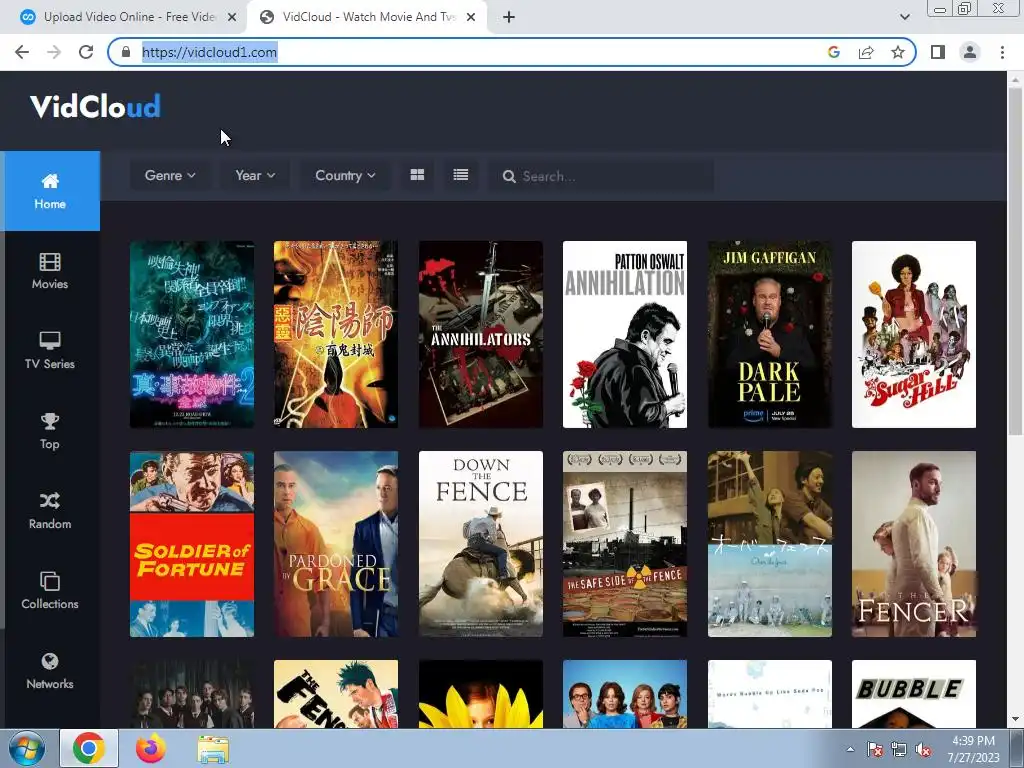The image size is (1024, 768).
Task: Open the Home sidebar item
Action: coord(50,191)
